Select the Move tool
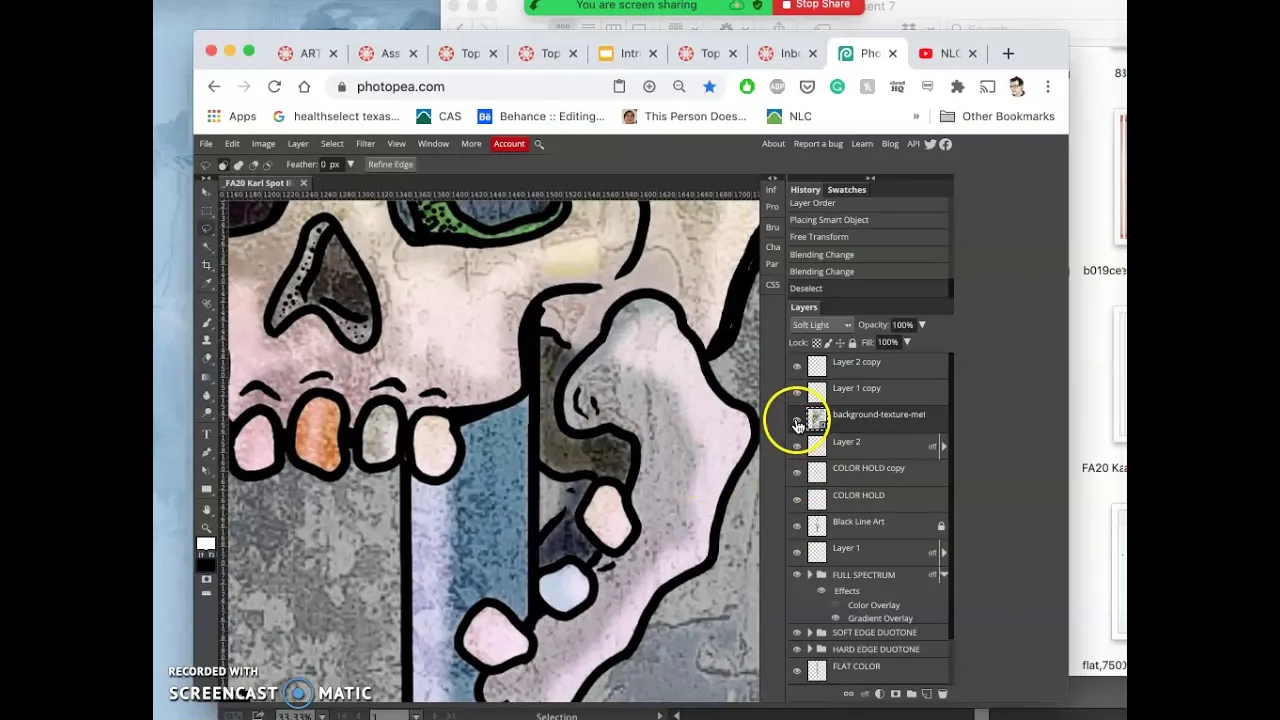The height and width of the screenshot is (720, 1280). pos(207,192)
